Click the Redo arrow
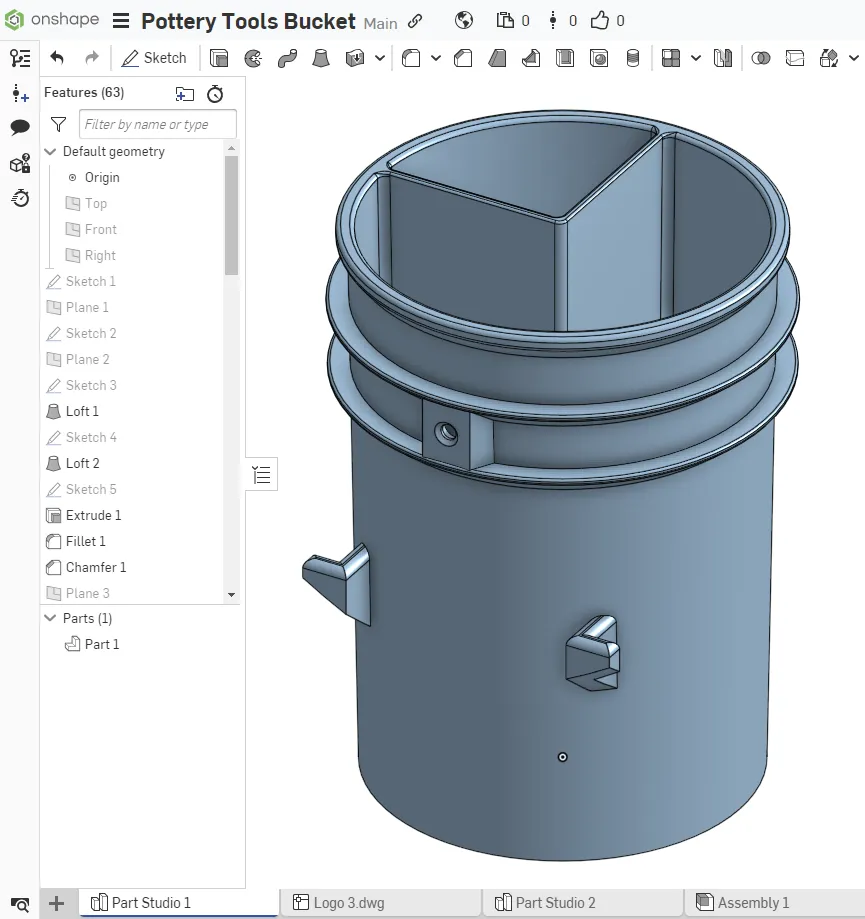 pyautogui.click(x=91, y=57)
